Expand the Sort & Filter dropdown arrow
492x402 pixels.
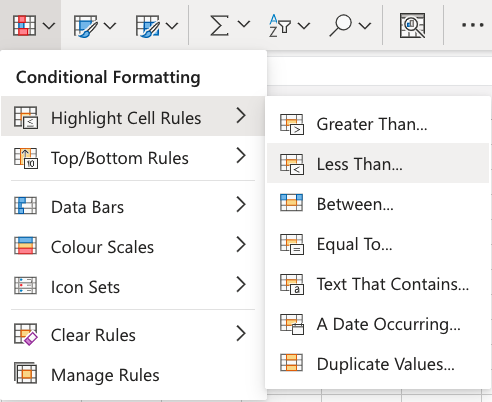[304, 26]
